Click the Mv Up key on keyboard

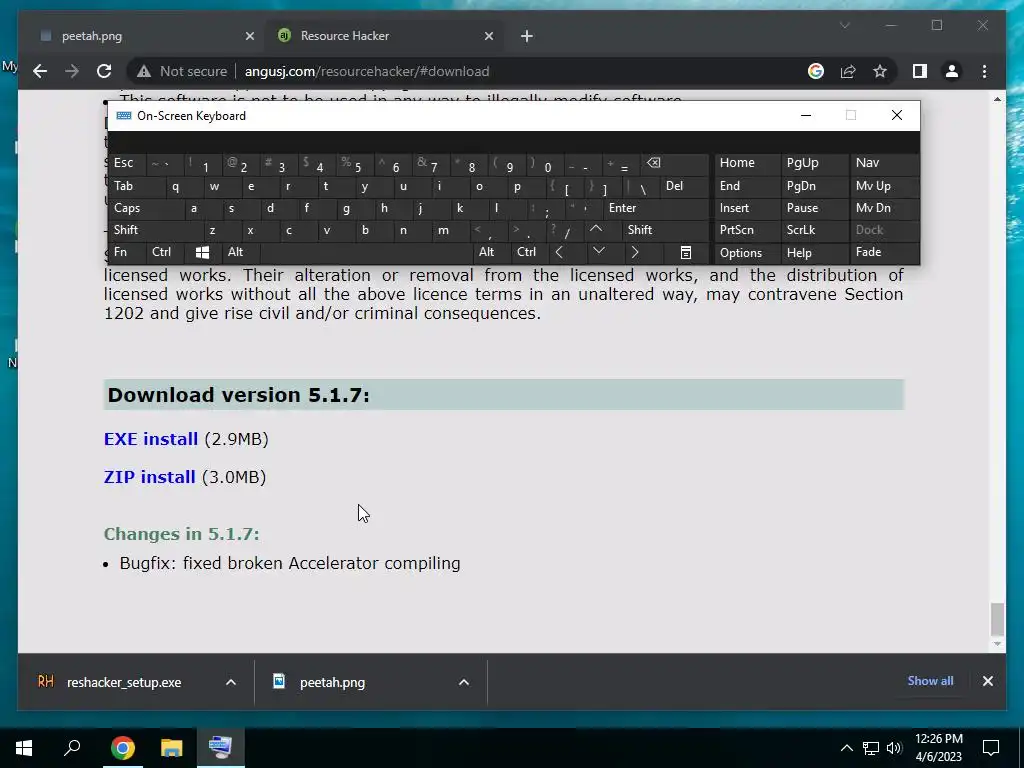(x=884, y=186)
